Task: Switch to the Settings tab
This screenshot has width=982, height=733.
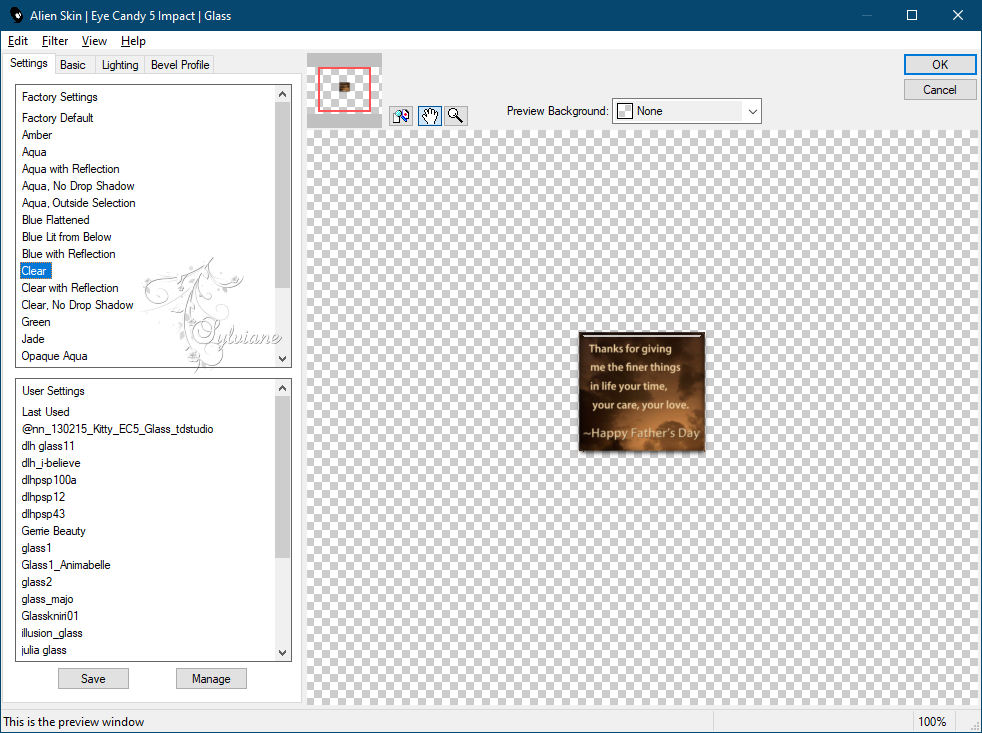Action: pos(28,63)
